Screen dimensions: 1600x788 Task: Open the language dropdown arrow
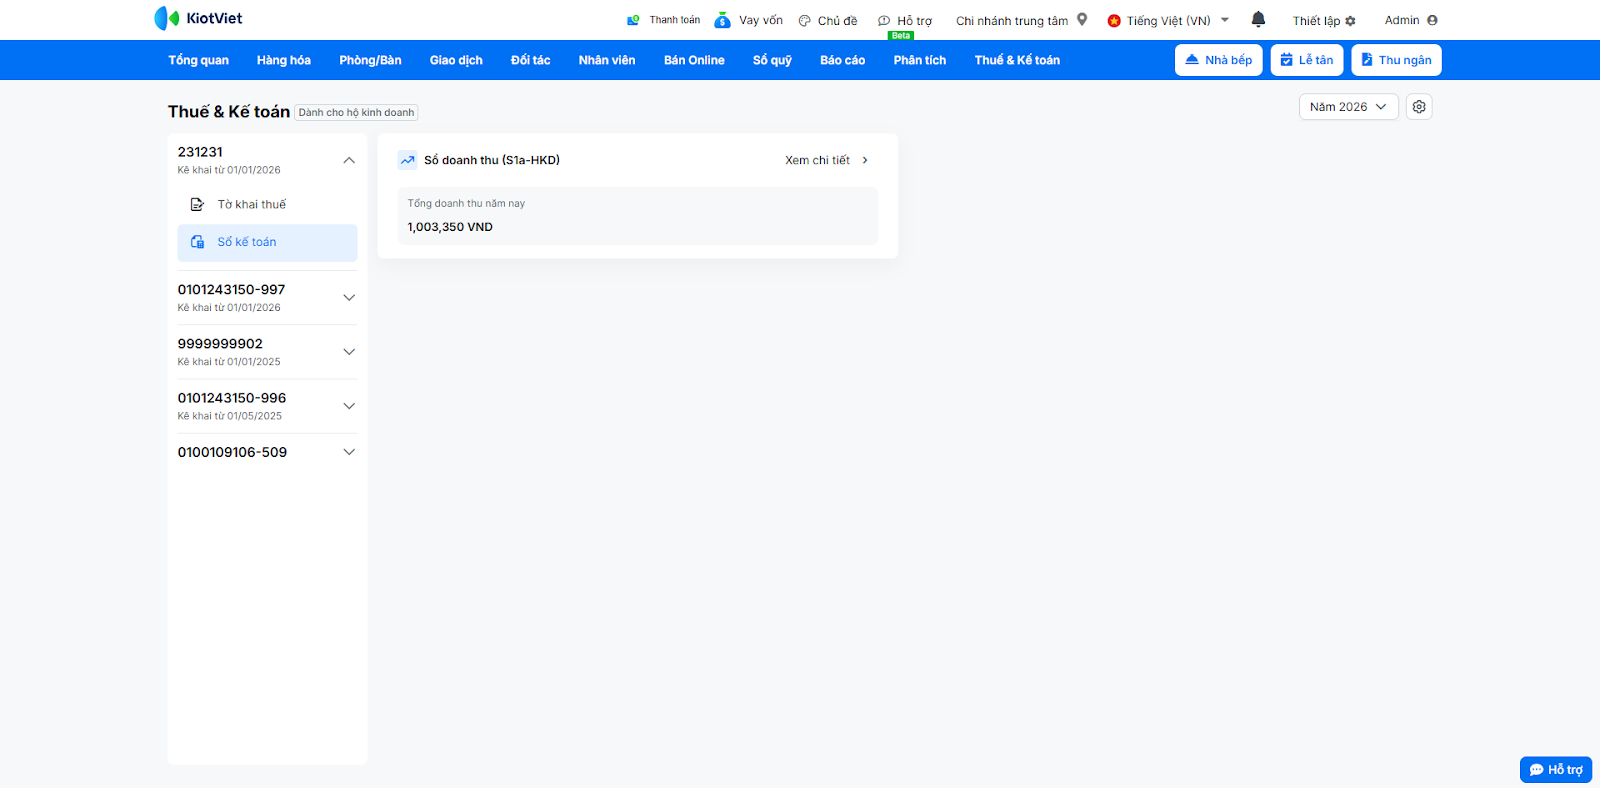pos(1225,20)
